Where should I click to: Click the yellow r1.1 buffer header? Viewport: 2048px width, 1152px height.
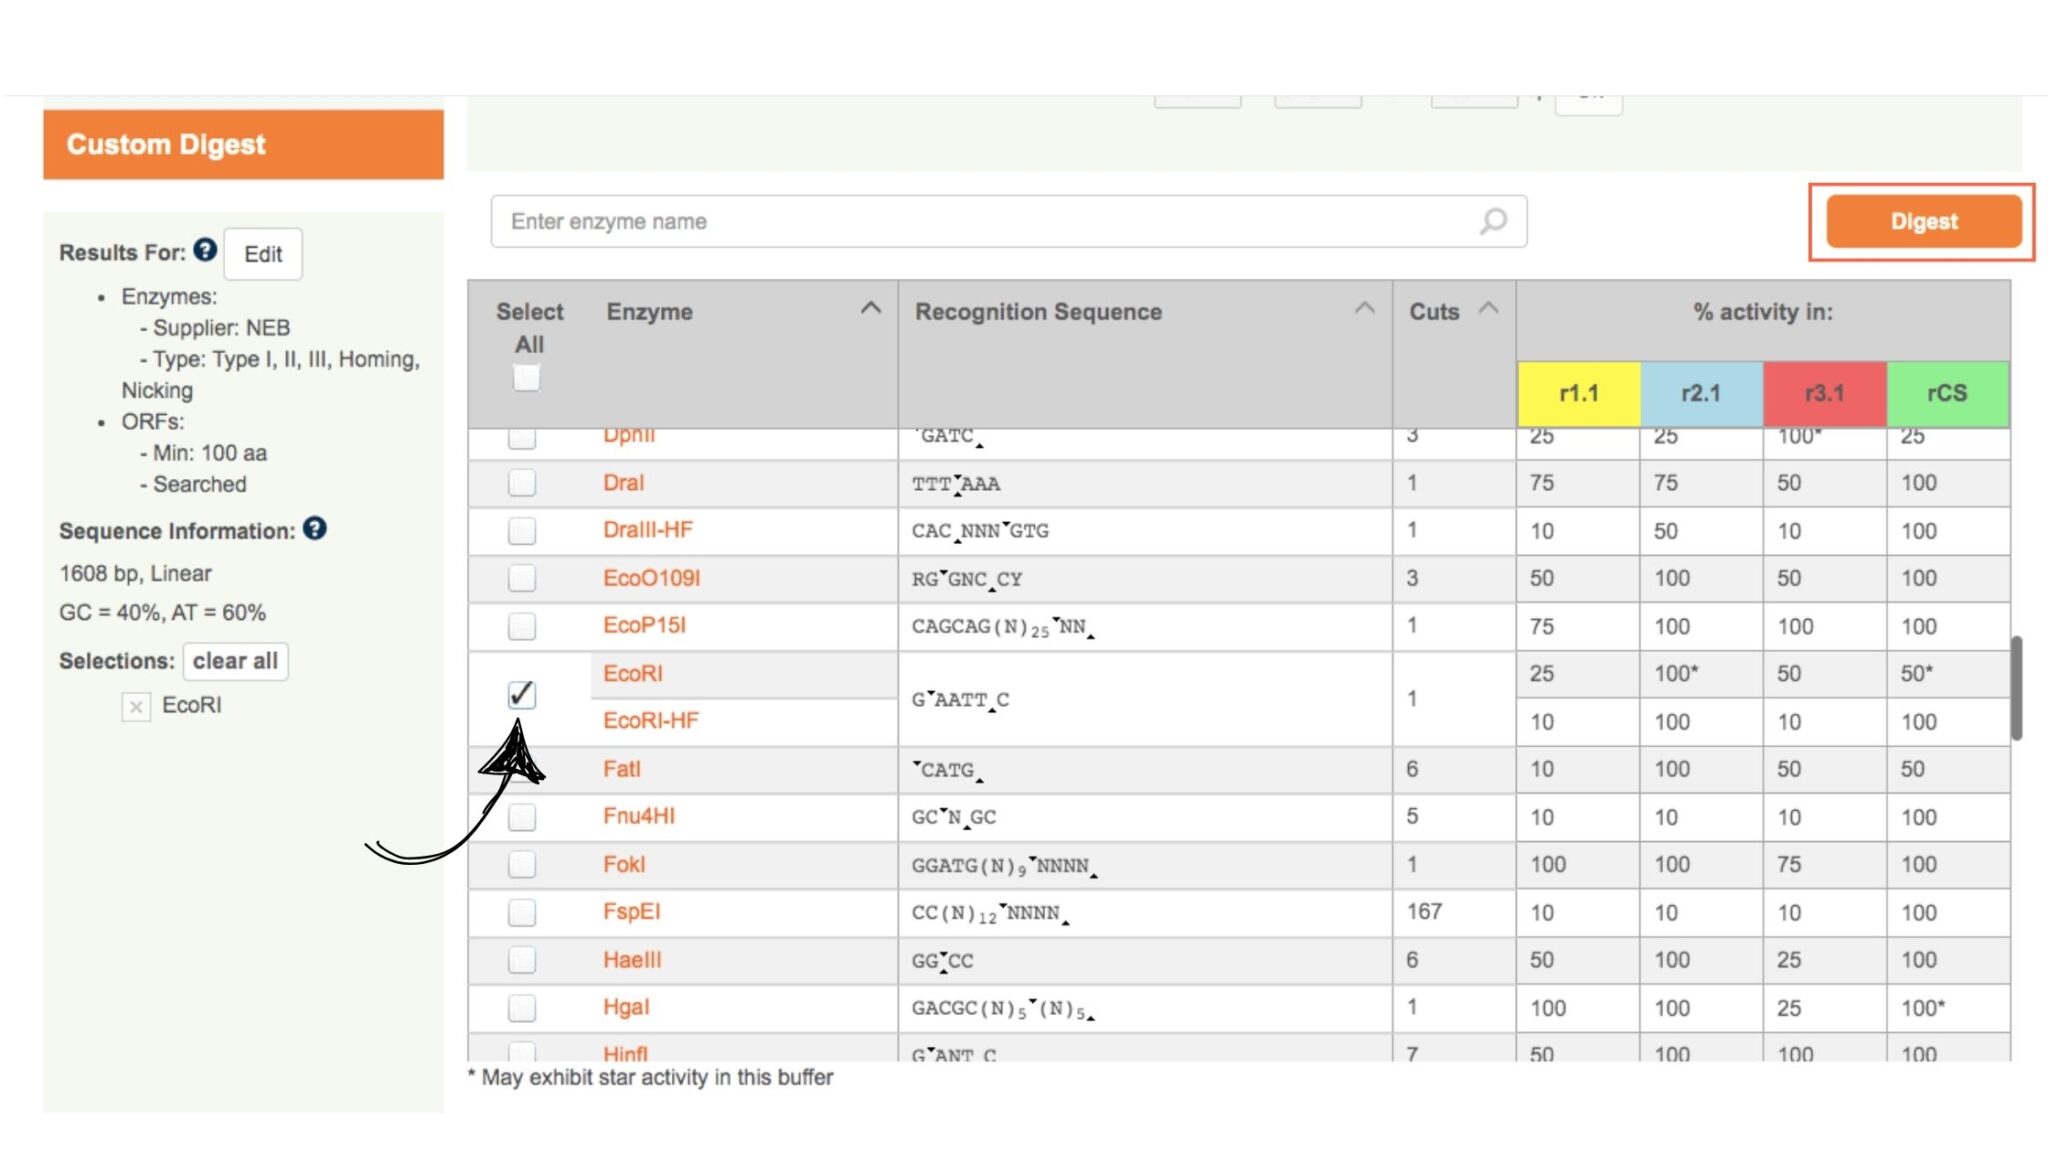[x=1578, y=394]
